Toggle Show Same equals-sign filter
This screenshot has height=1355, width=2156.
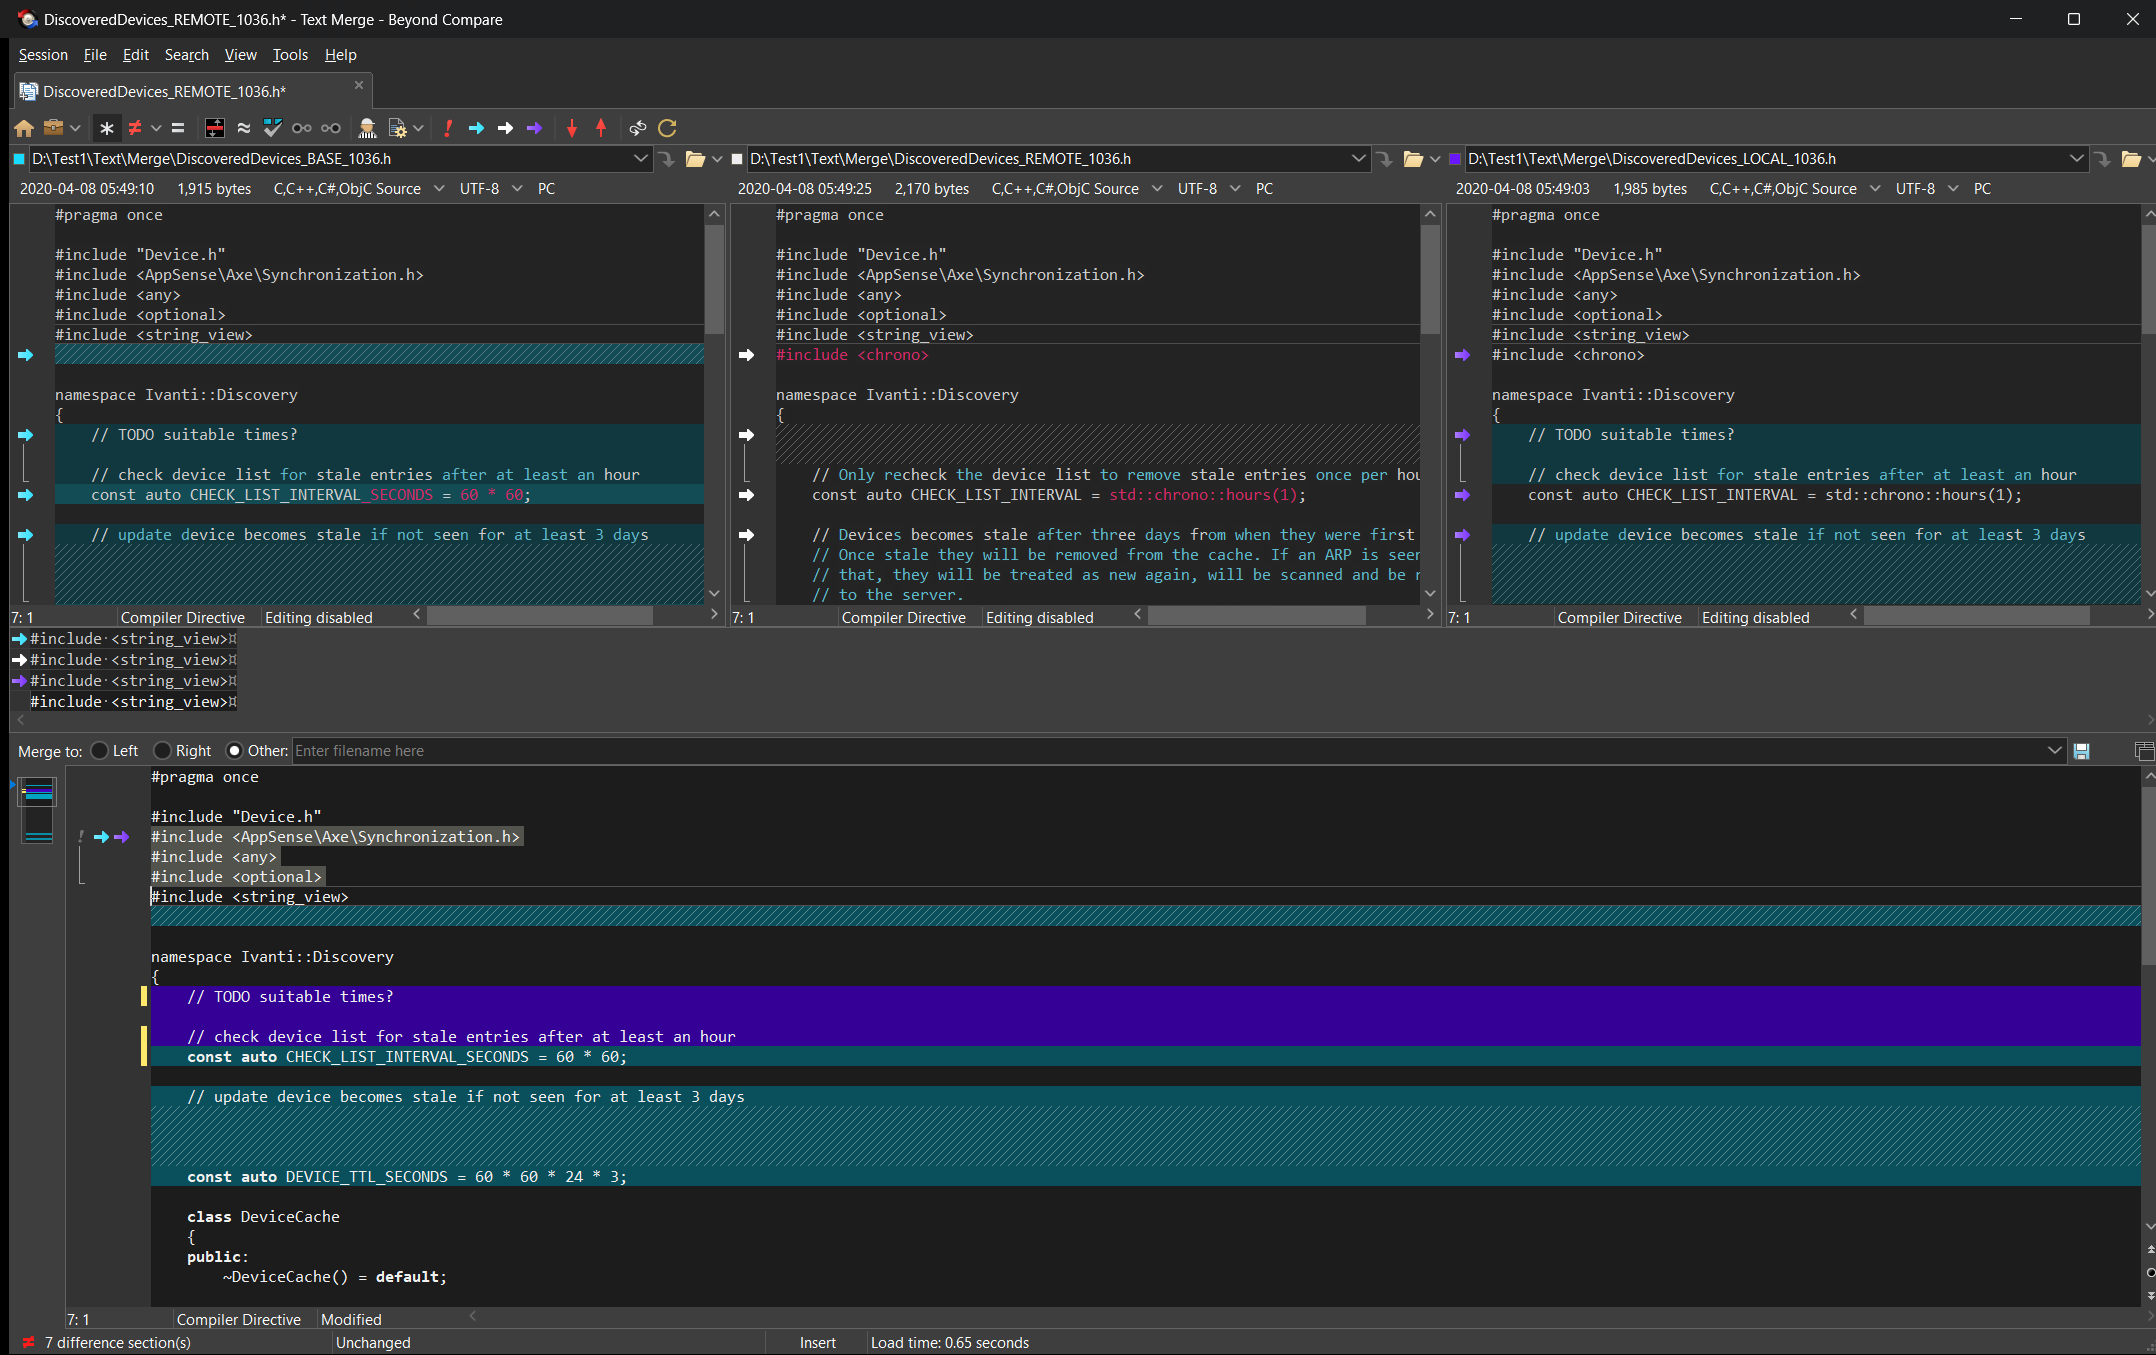[x=178, y=128]
